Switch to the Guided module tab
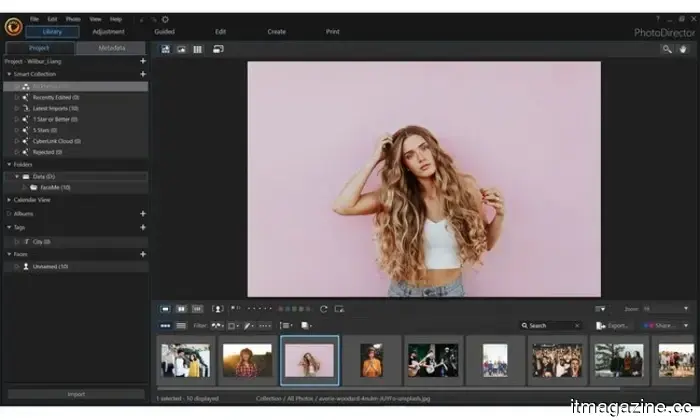Viewport: 700px width, 420px height. point(164,32)
